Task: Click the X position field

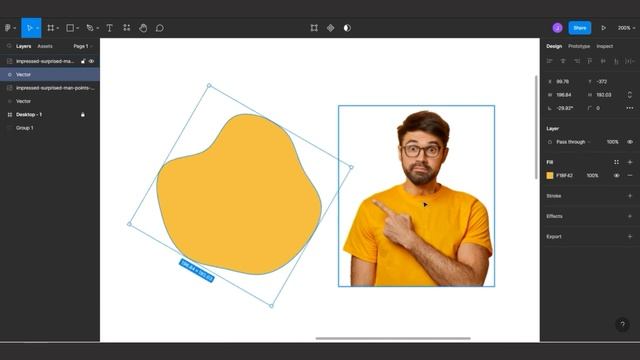Action: 562,82
